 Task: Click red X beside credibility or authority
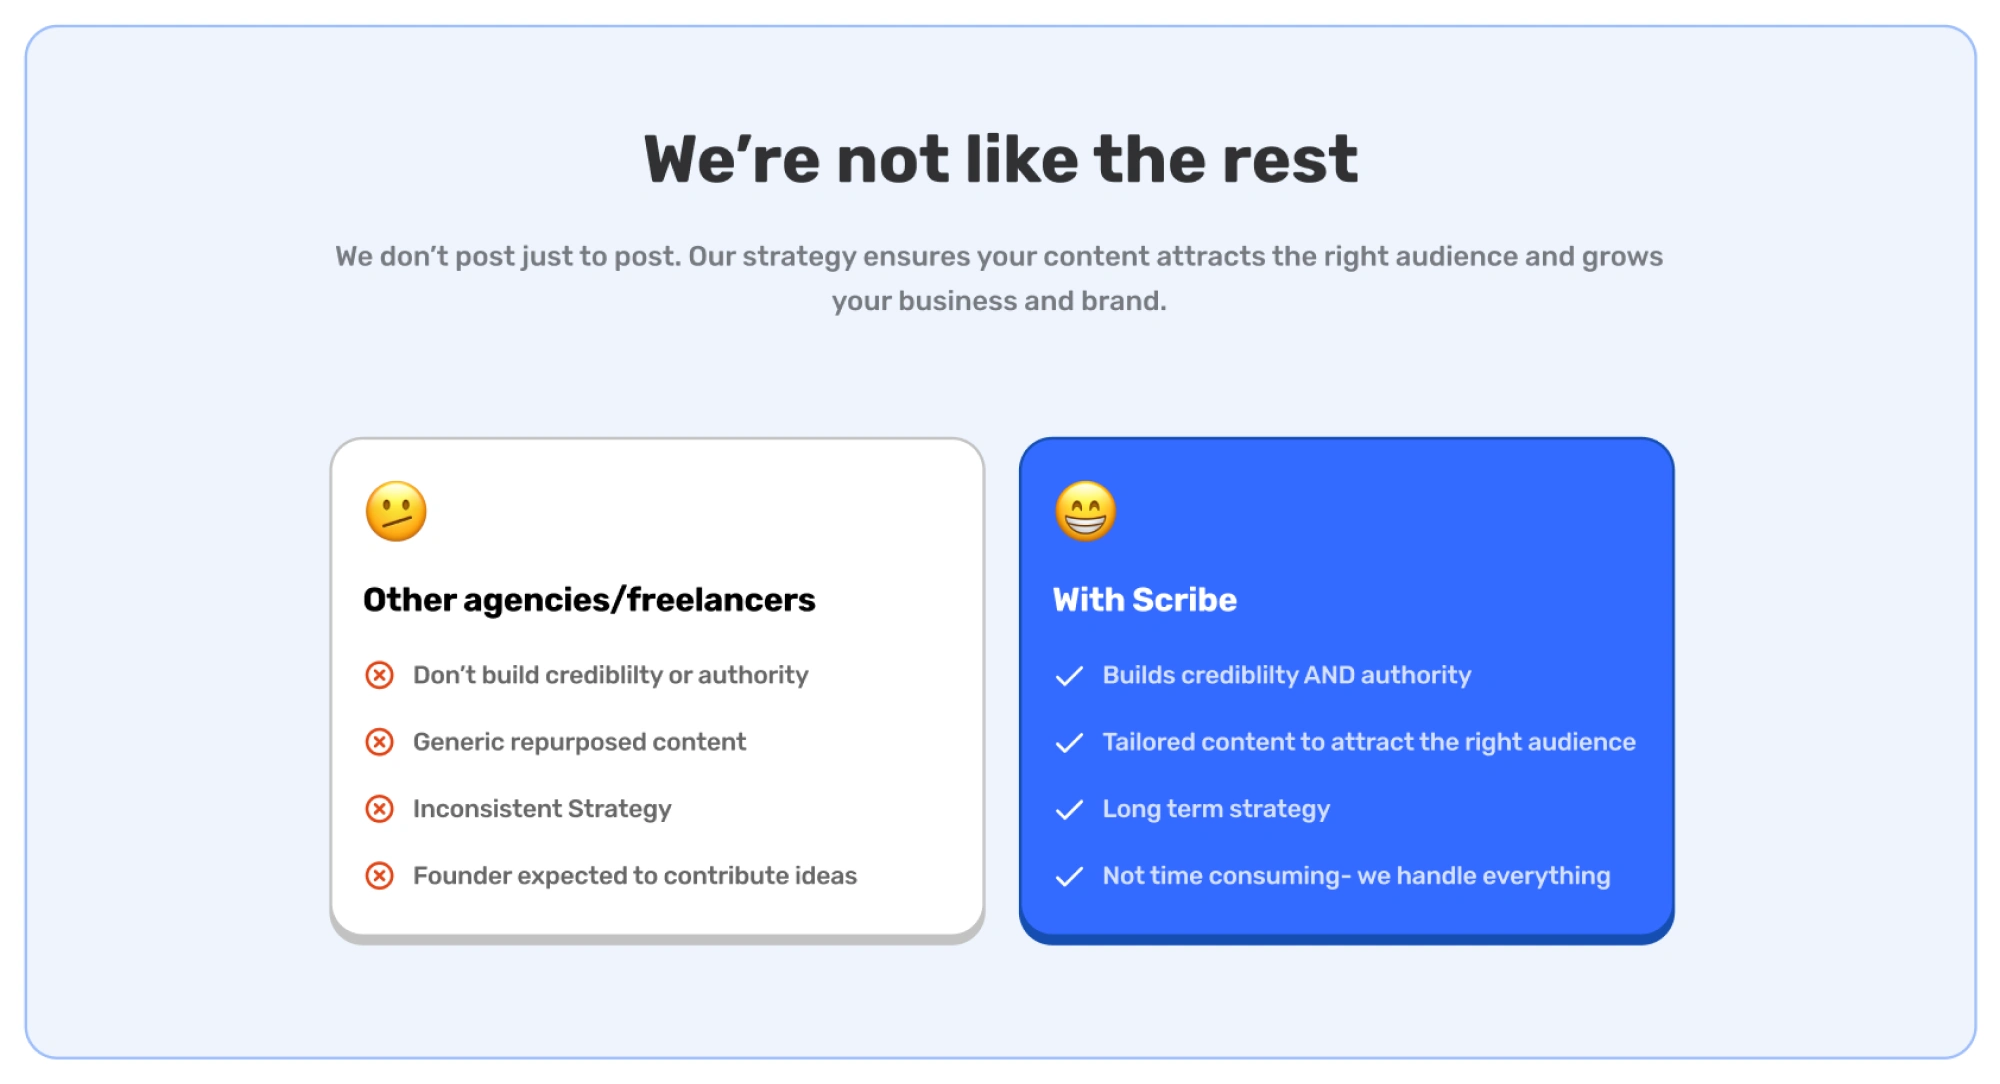pos(379,675)
